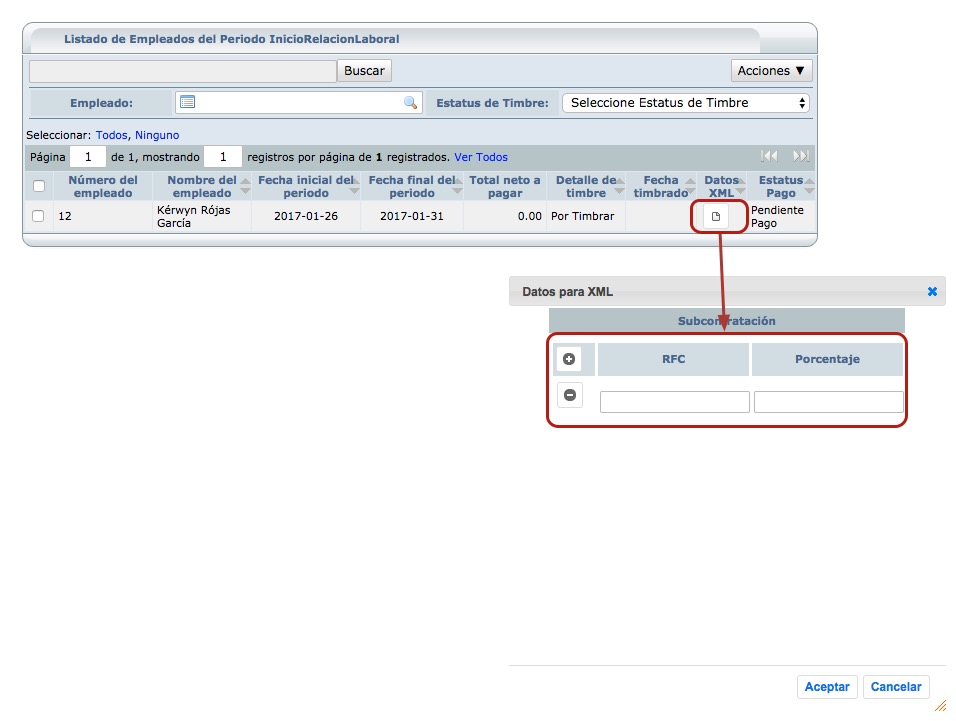Click the magnifier icon in the Empleado field
Image resolution: width=956 pixels, height=721 pixels.
coord(410,102)
